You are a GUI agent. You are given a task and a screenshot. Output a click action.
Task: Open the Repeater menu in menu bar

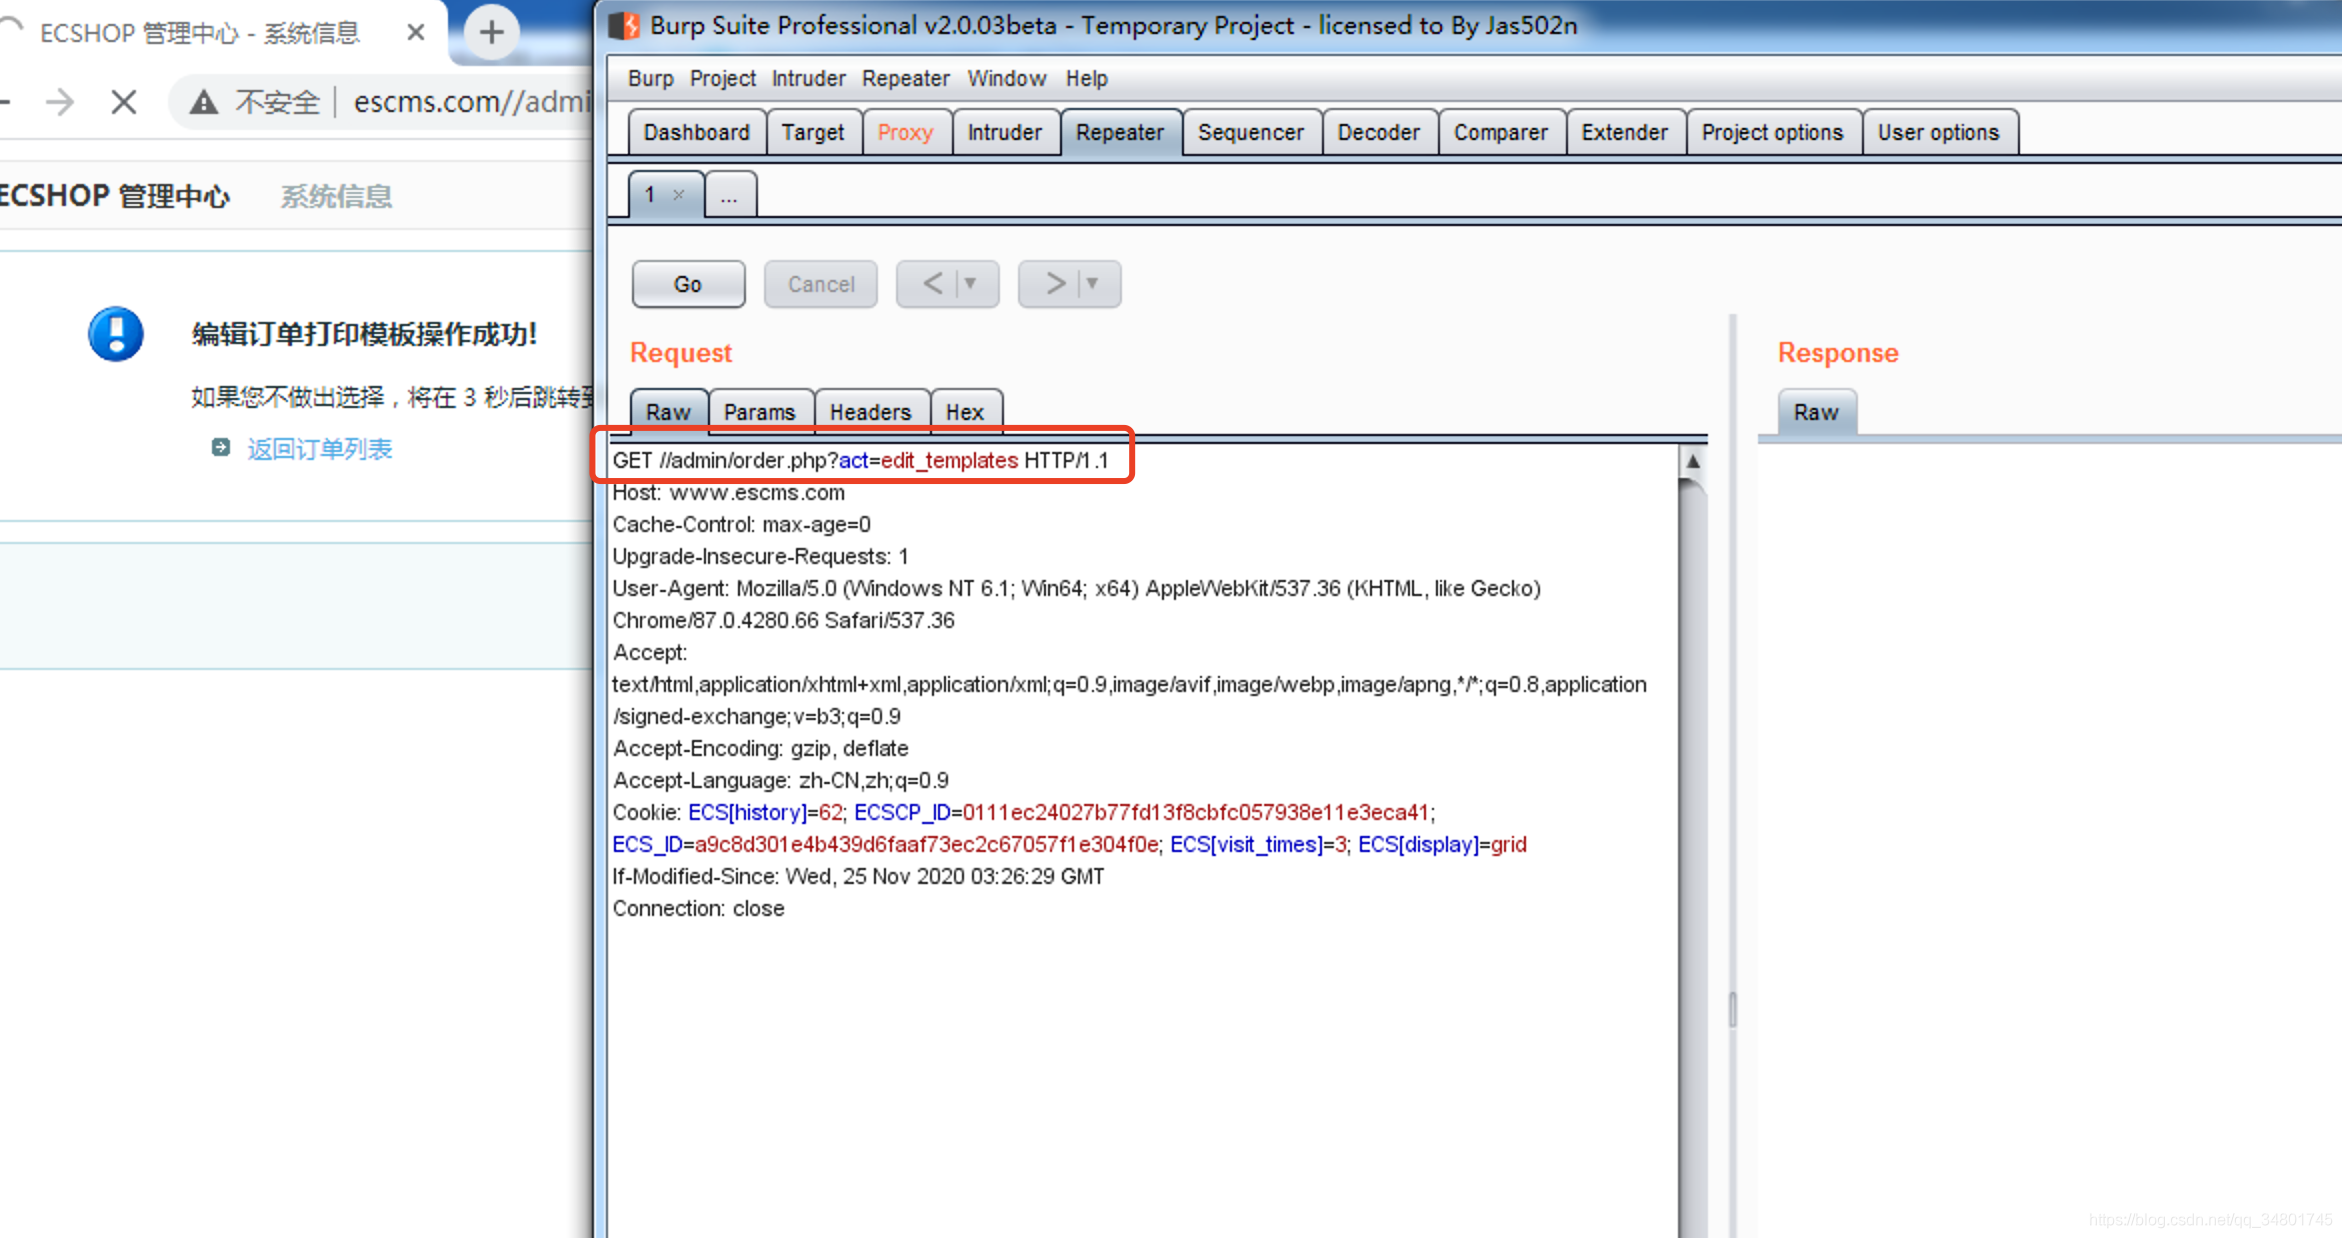(906, 78)
